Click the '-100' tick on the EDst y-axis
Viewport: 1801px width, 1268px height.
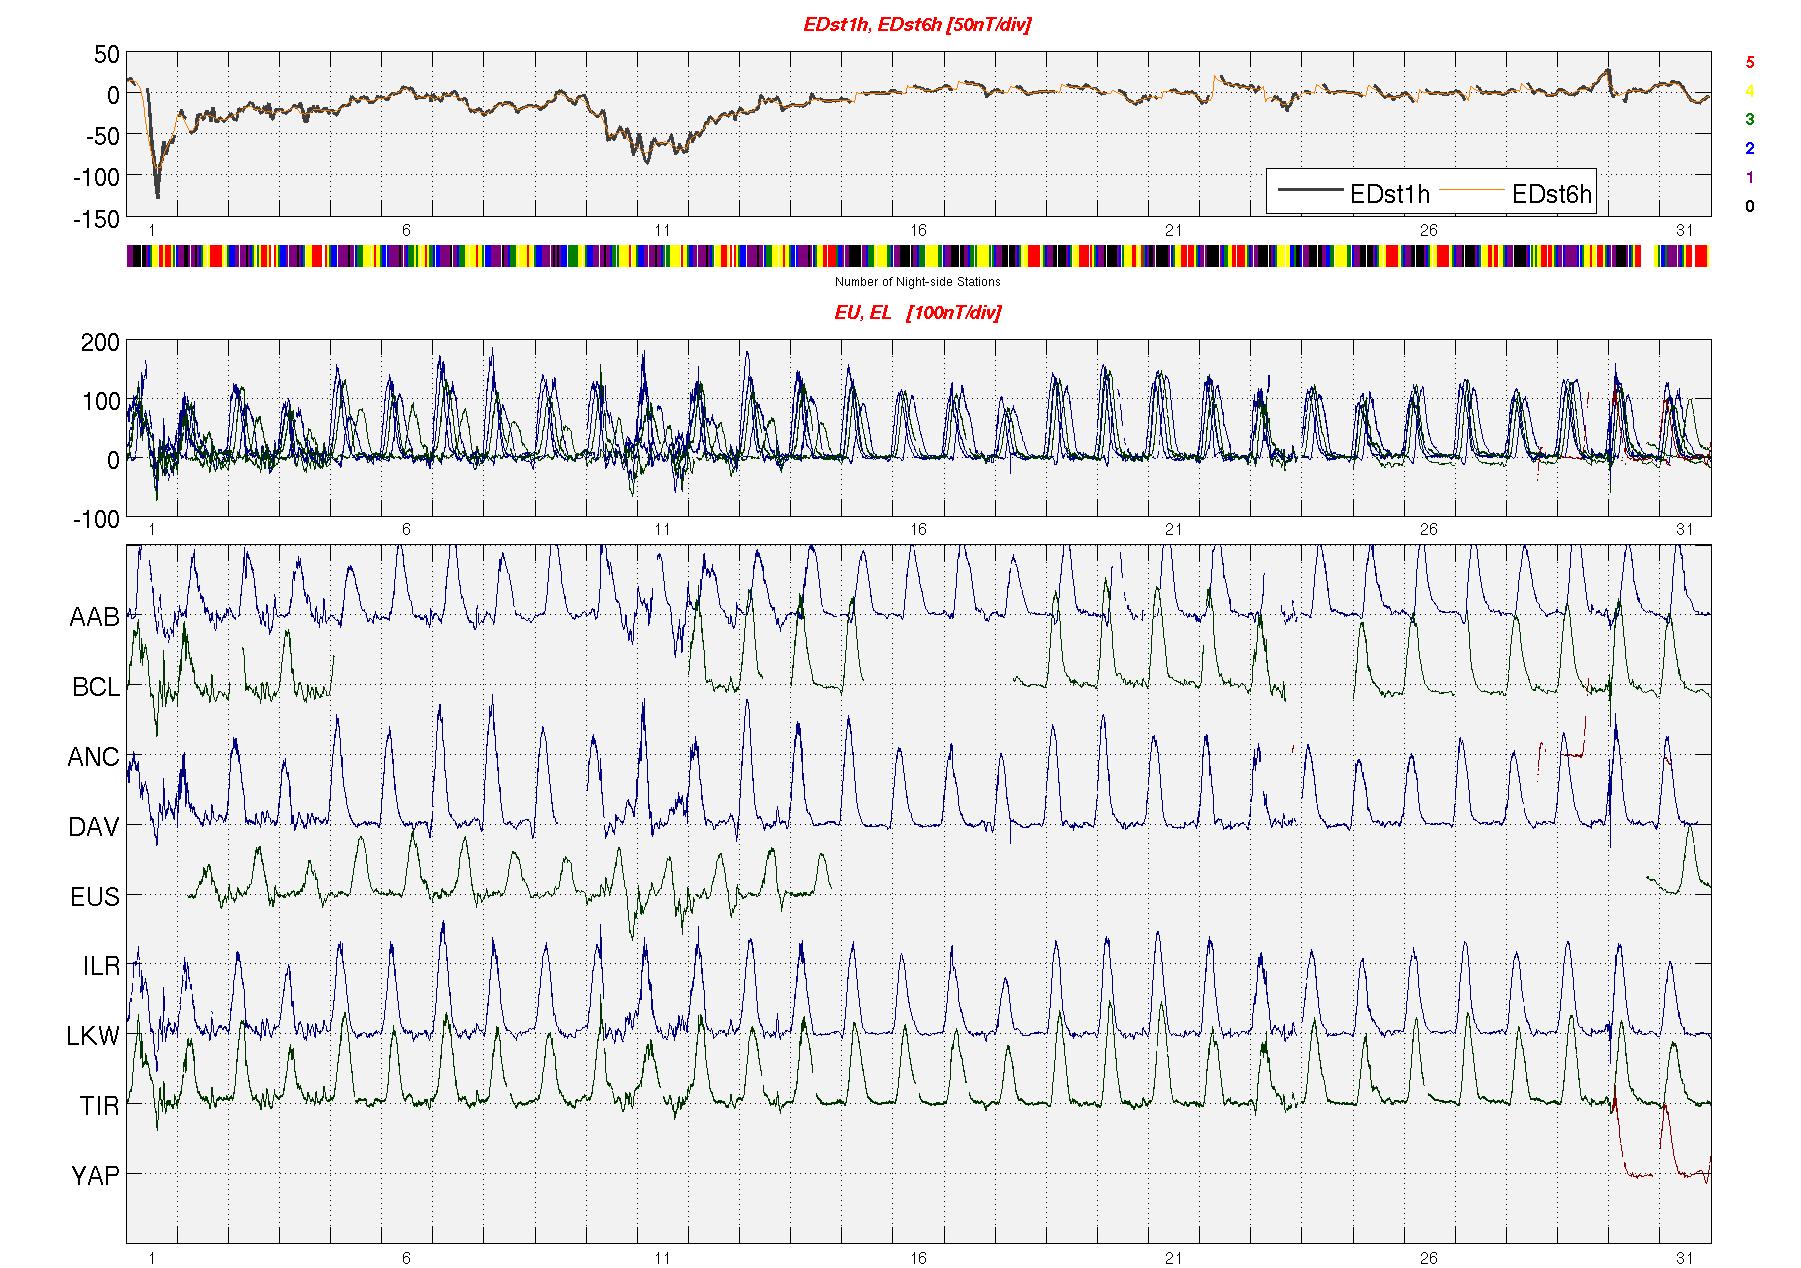[95, 178]
